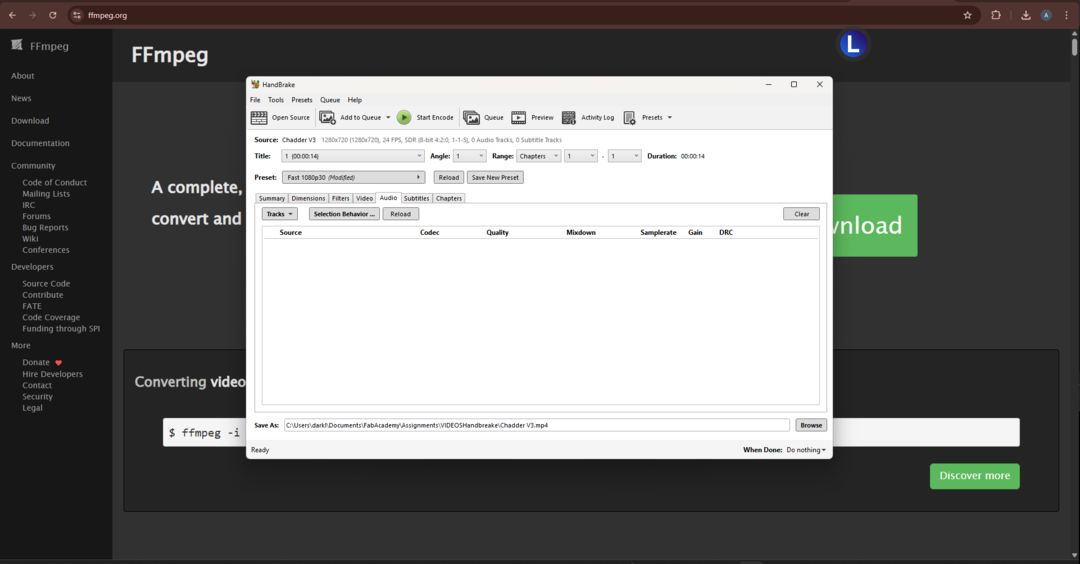Switch to the Summary tab
The height and width of the screenshot is (564, 1080).
pyautogui.click(x=271, y=198)
